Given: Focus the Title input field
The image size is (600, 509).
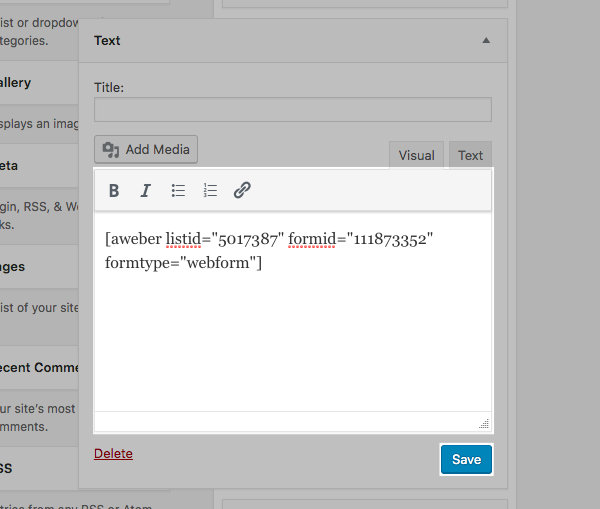Looking at the screenshot, I should point(292,110).
